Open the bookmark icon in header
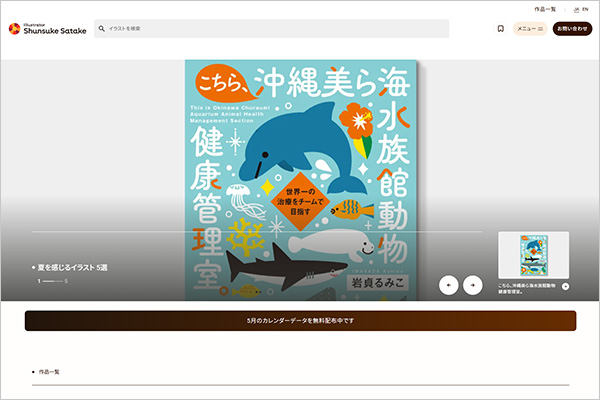The width and height of the screenshot is (600, 400). (x=501, y=29)
